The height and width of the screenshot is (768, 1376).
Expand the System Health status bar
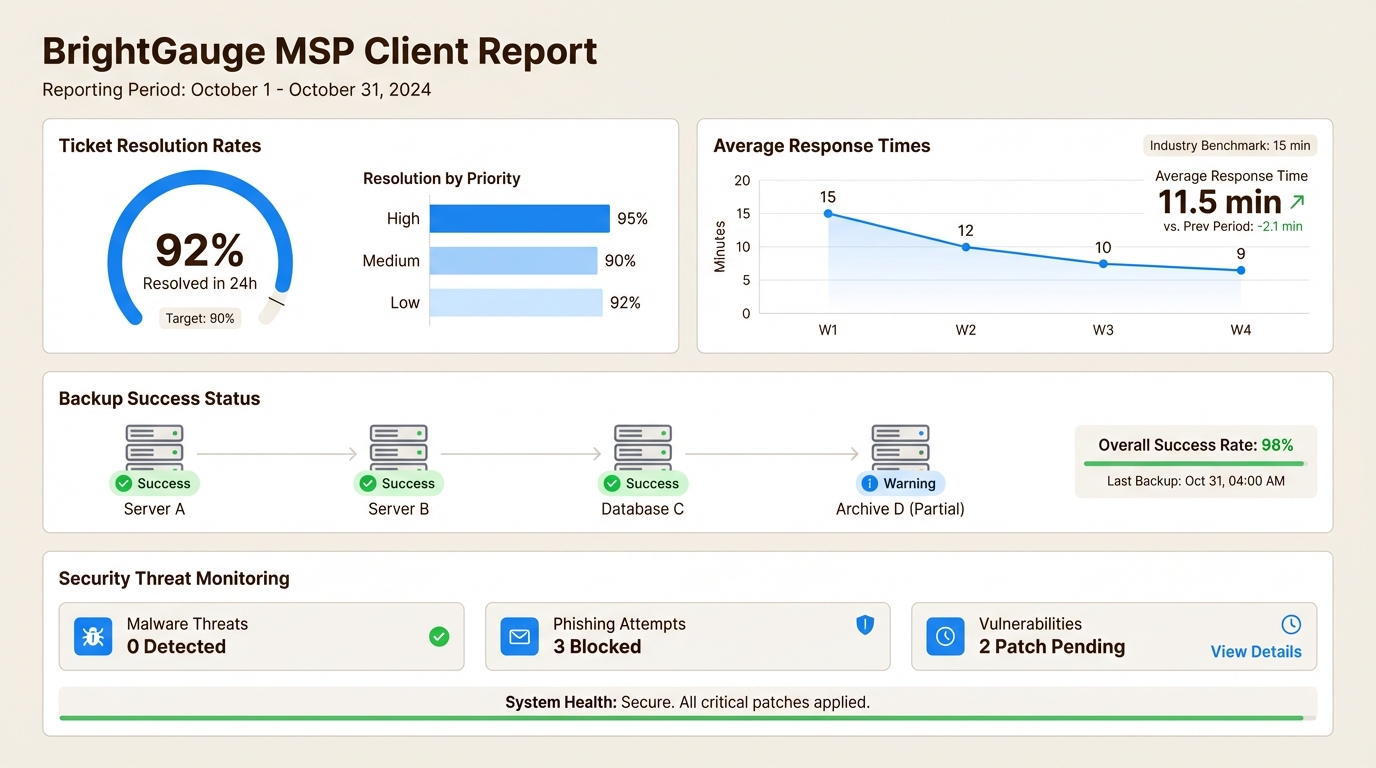click(688, 702)
